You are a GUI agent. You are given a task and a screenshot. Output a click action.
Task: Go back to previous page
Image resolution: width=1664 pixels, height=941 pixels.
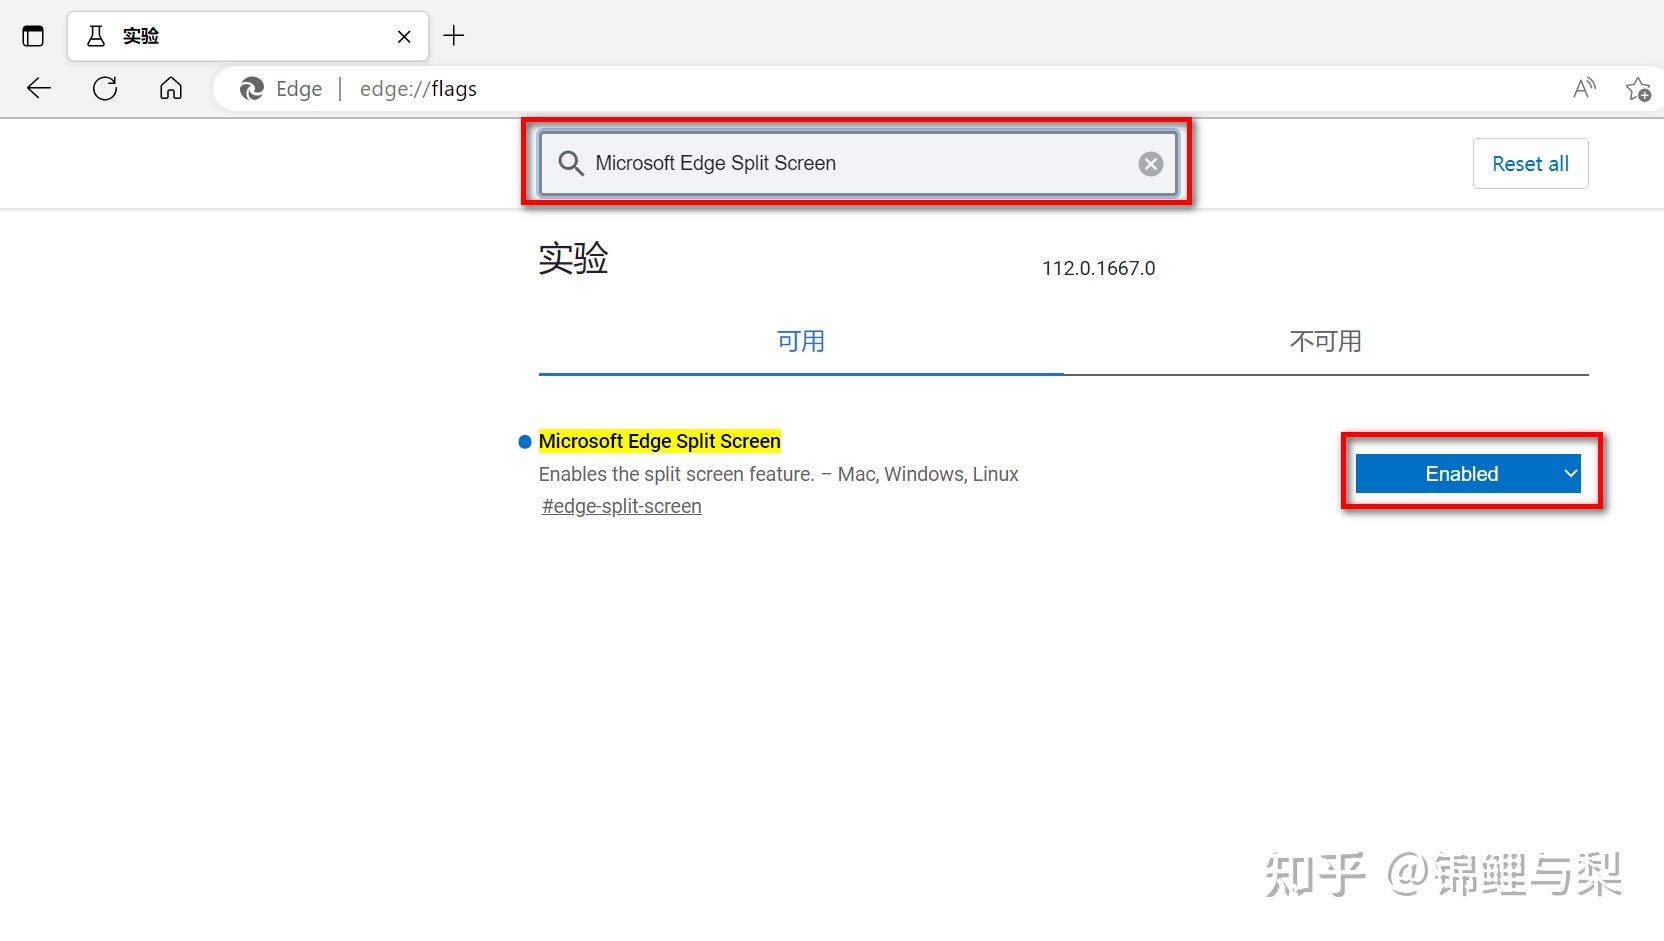tap(39, 88)
